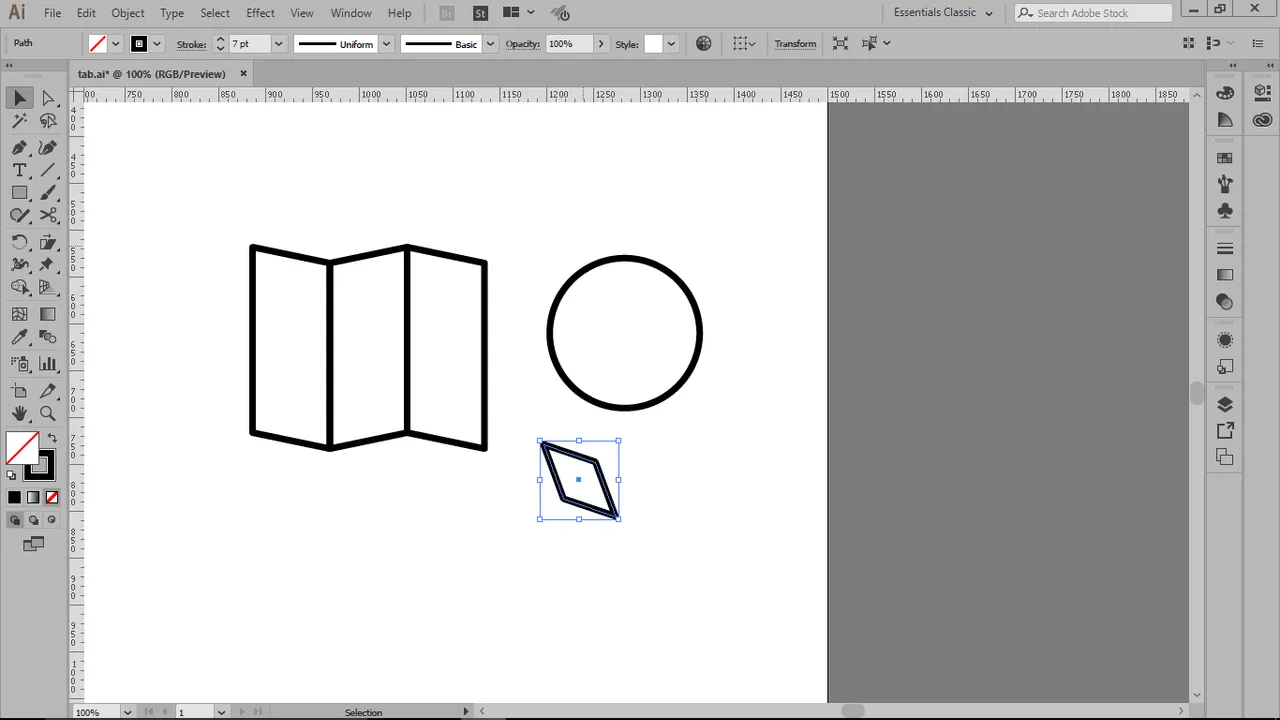1280x720 pixels.
Task: Open the stroke color dropdown in control bar
Action: [x=157, y=44]
